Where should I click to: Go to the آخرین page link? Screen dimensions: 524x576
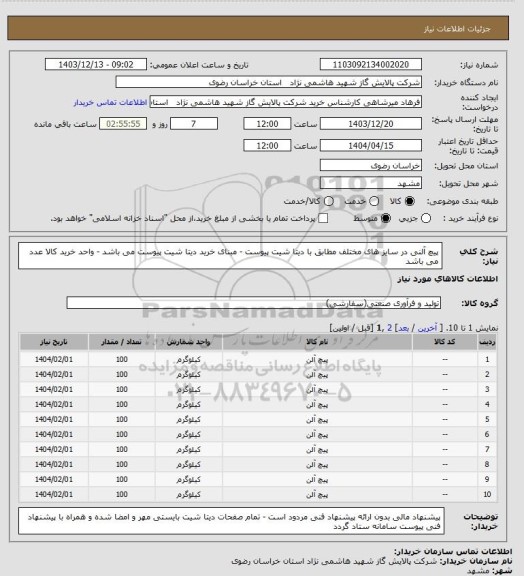[427, 328]
